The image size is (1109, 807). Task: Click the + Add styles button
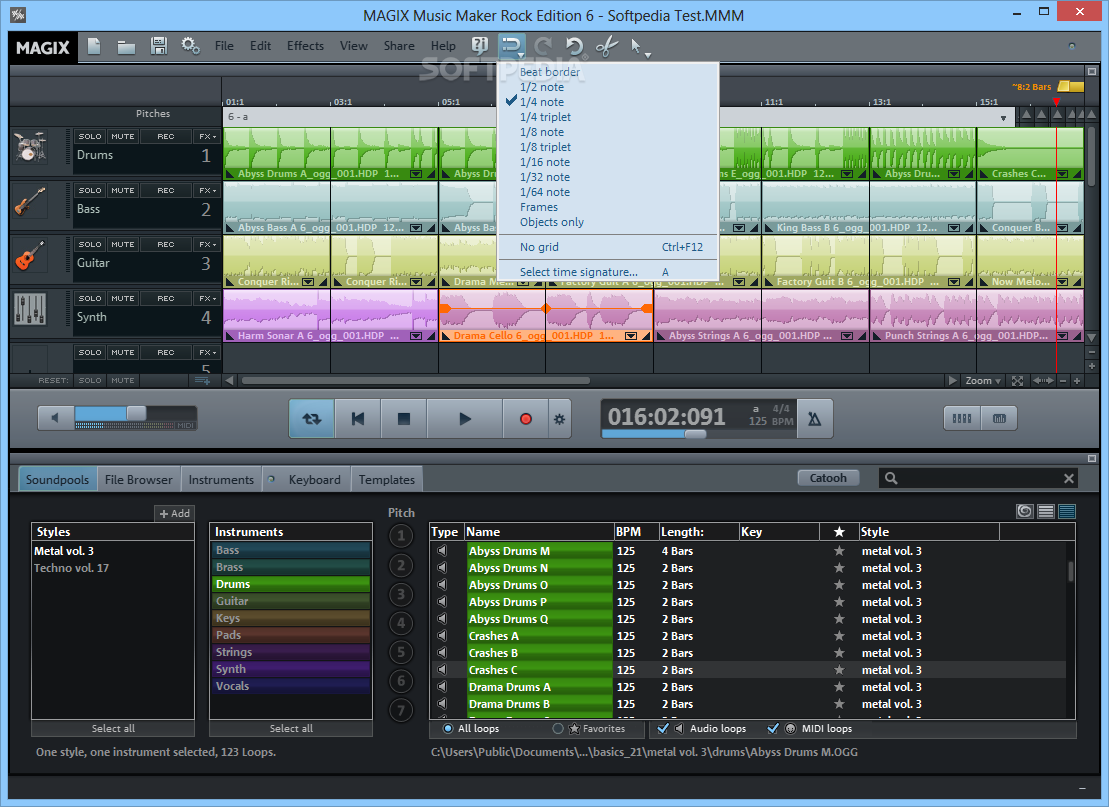pos(175,513)
